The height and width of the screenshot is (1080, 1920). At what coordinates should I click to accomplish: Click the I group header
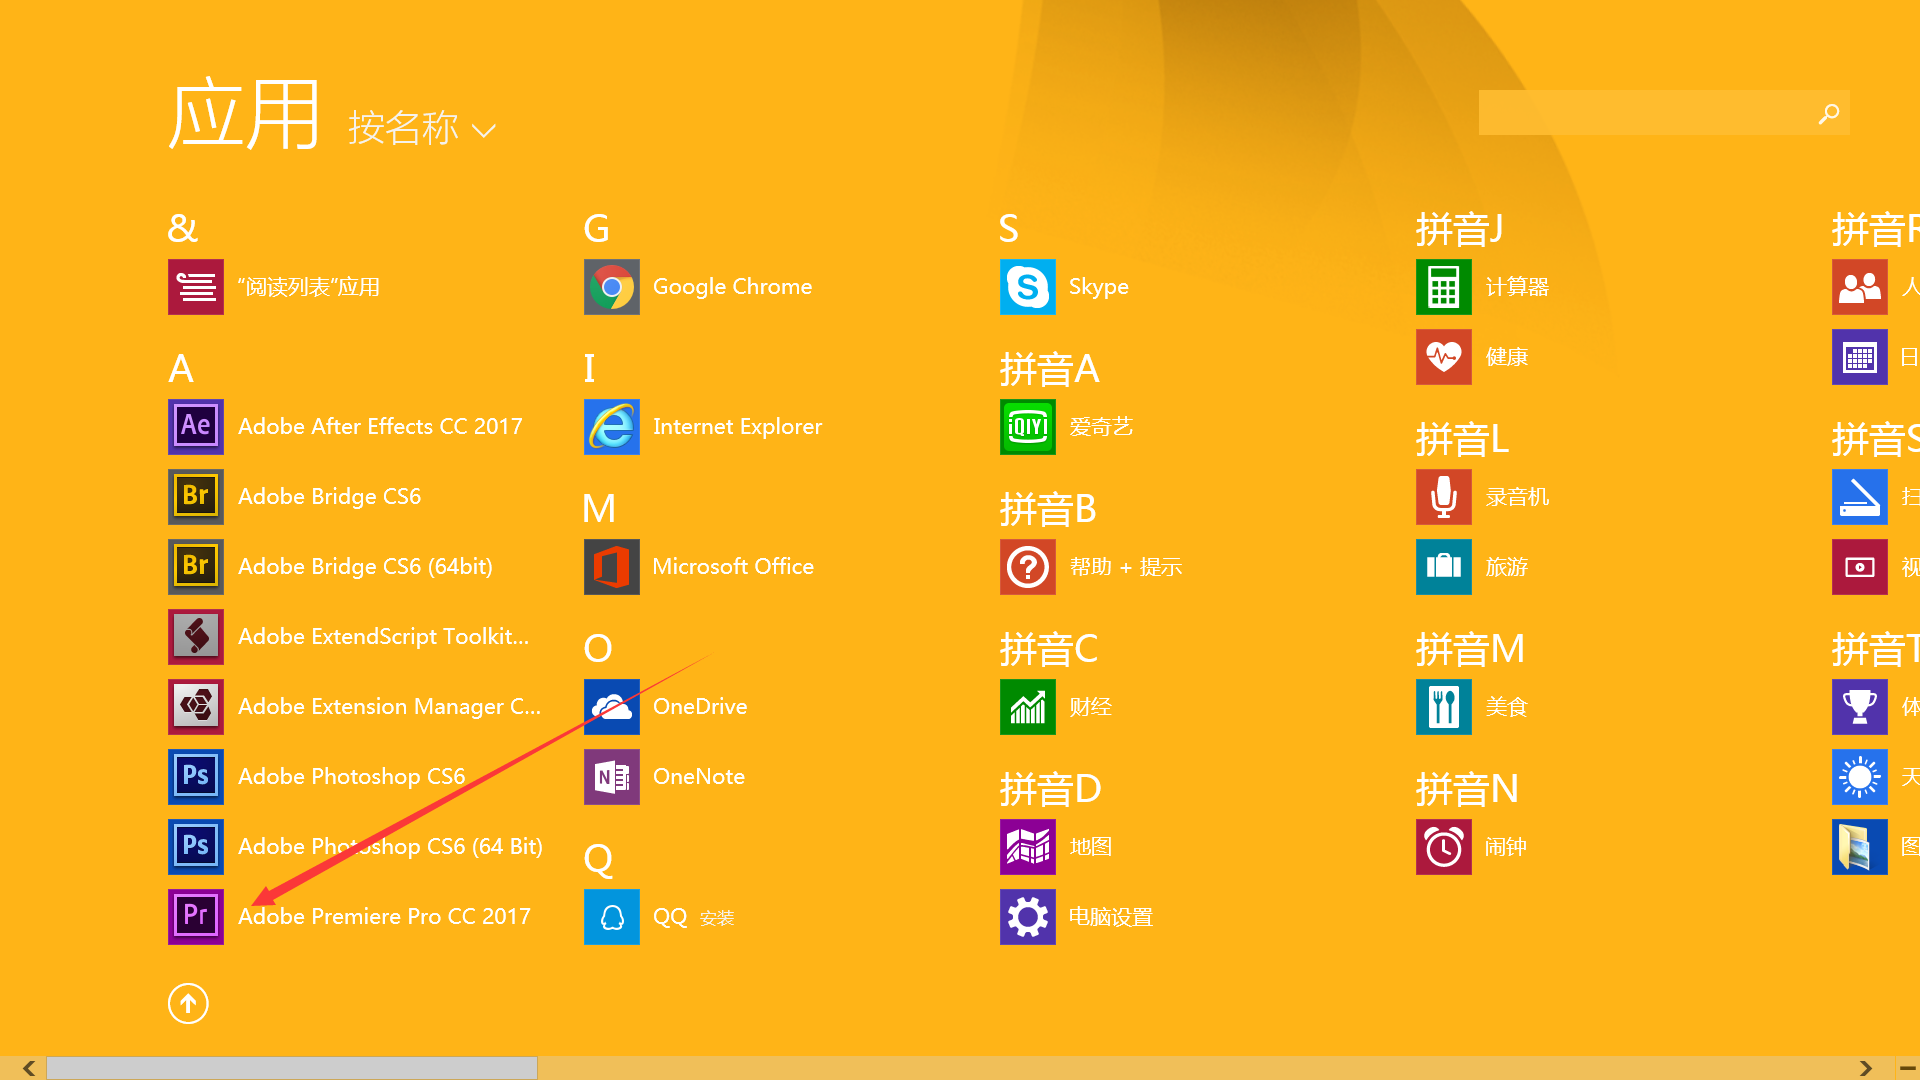pyautogui.click(x=590, y=369)
